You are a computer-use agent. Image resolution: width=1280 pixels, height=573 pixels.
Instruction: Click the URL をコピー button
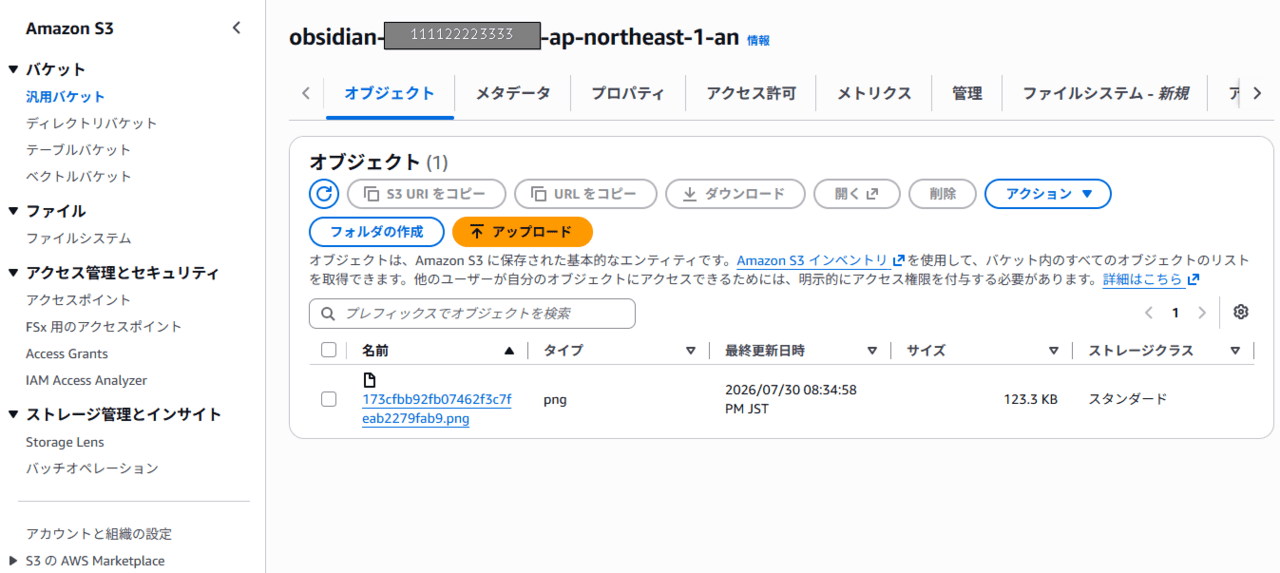pos(585,194)
